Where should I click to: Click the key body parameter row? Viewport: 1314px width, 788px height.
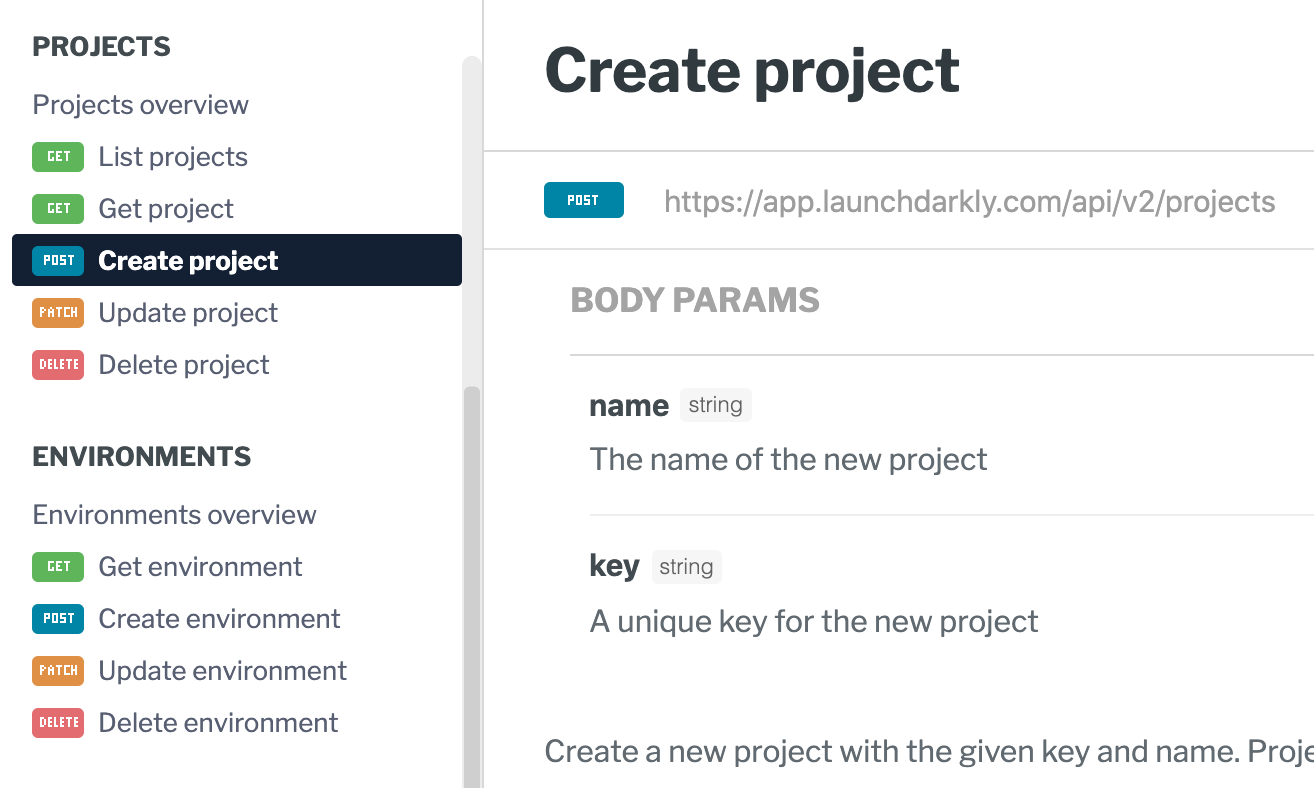click(951, 595)
